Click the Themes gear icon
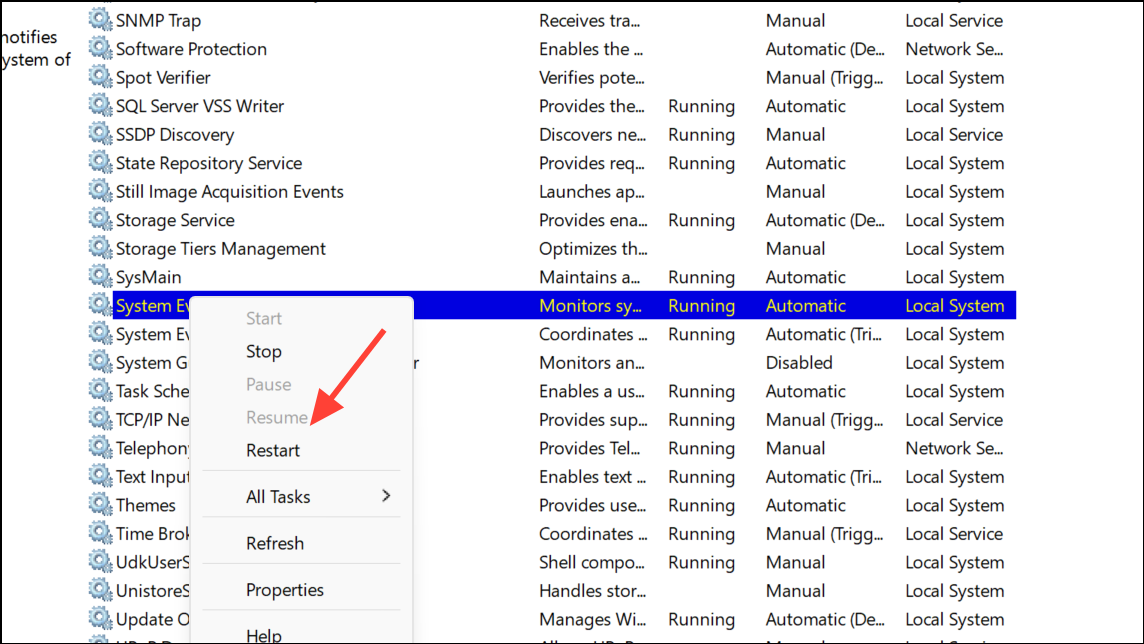1144x644 pixels. (100, 504)
